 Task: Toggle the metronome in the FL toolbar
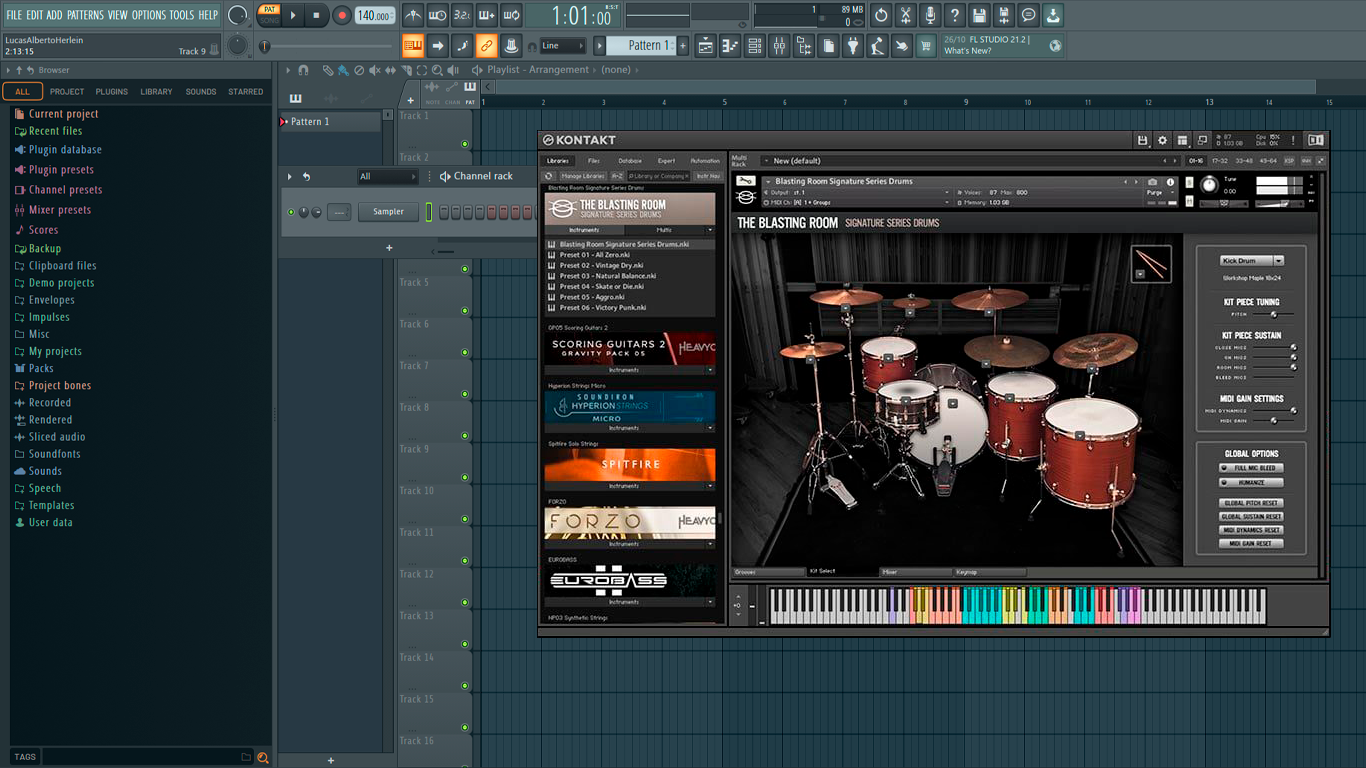pos(413,15)
